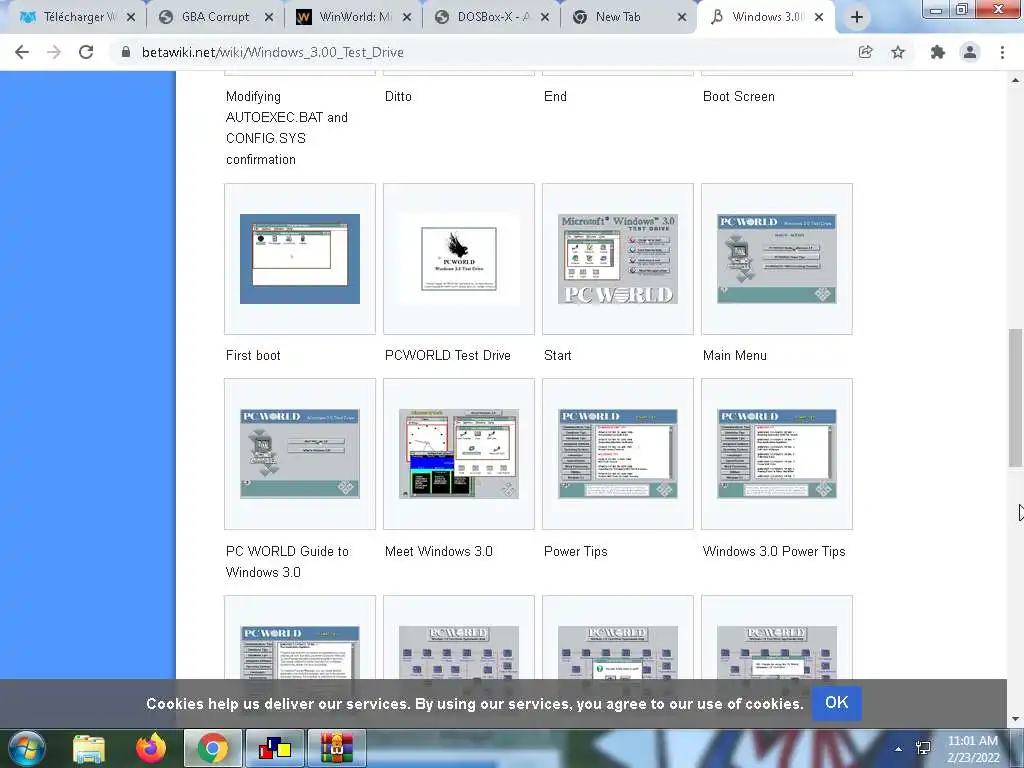Screen dimensions: 1024x768
Task: Open the Chrome three-dot menu
Action: (1002, 52)
